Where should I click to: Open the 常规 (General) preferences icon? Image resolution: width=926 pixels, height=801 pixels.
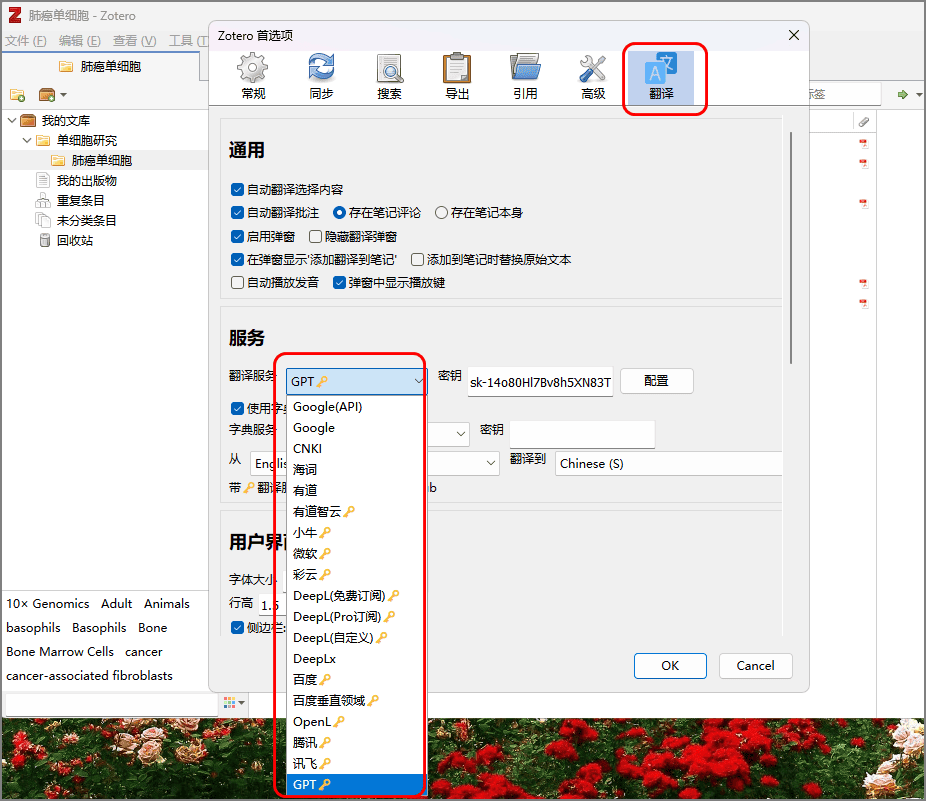[251, 75]
